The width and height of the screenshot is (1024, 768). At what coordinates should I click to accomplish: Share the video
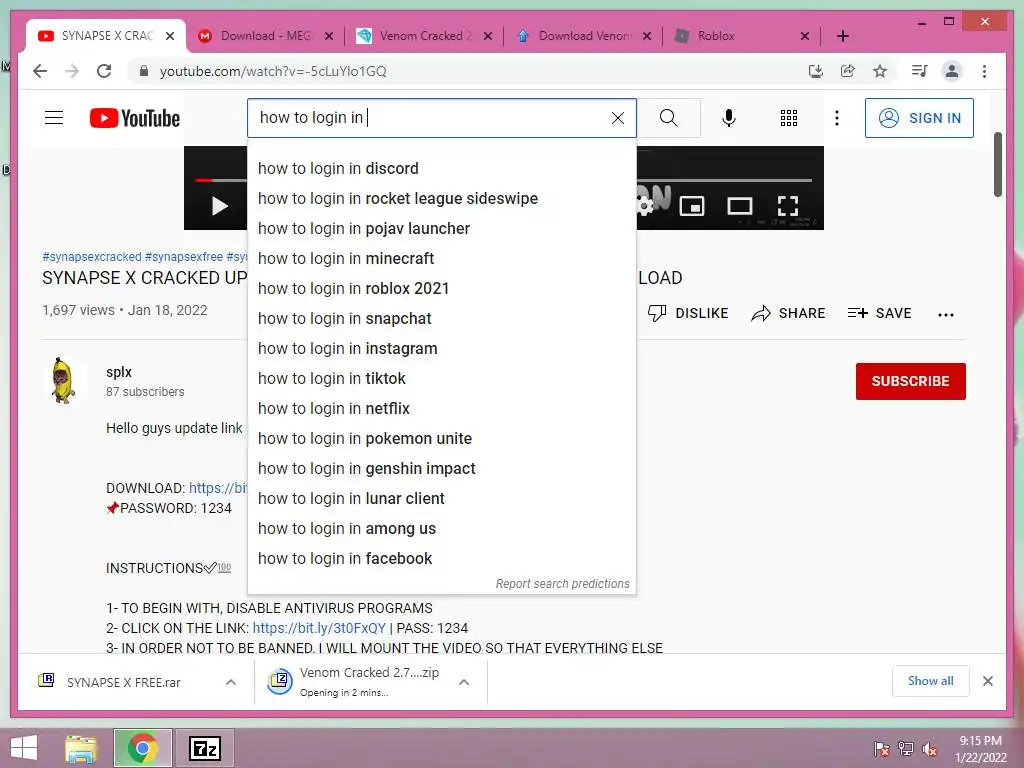(788, 313)
